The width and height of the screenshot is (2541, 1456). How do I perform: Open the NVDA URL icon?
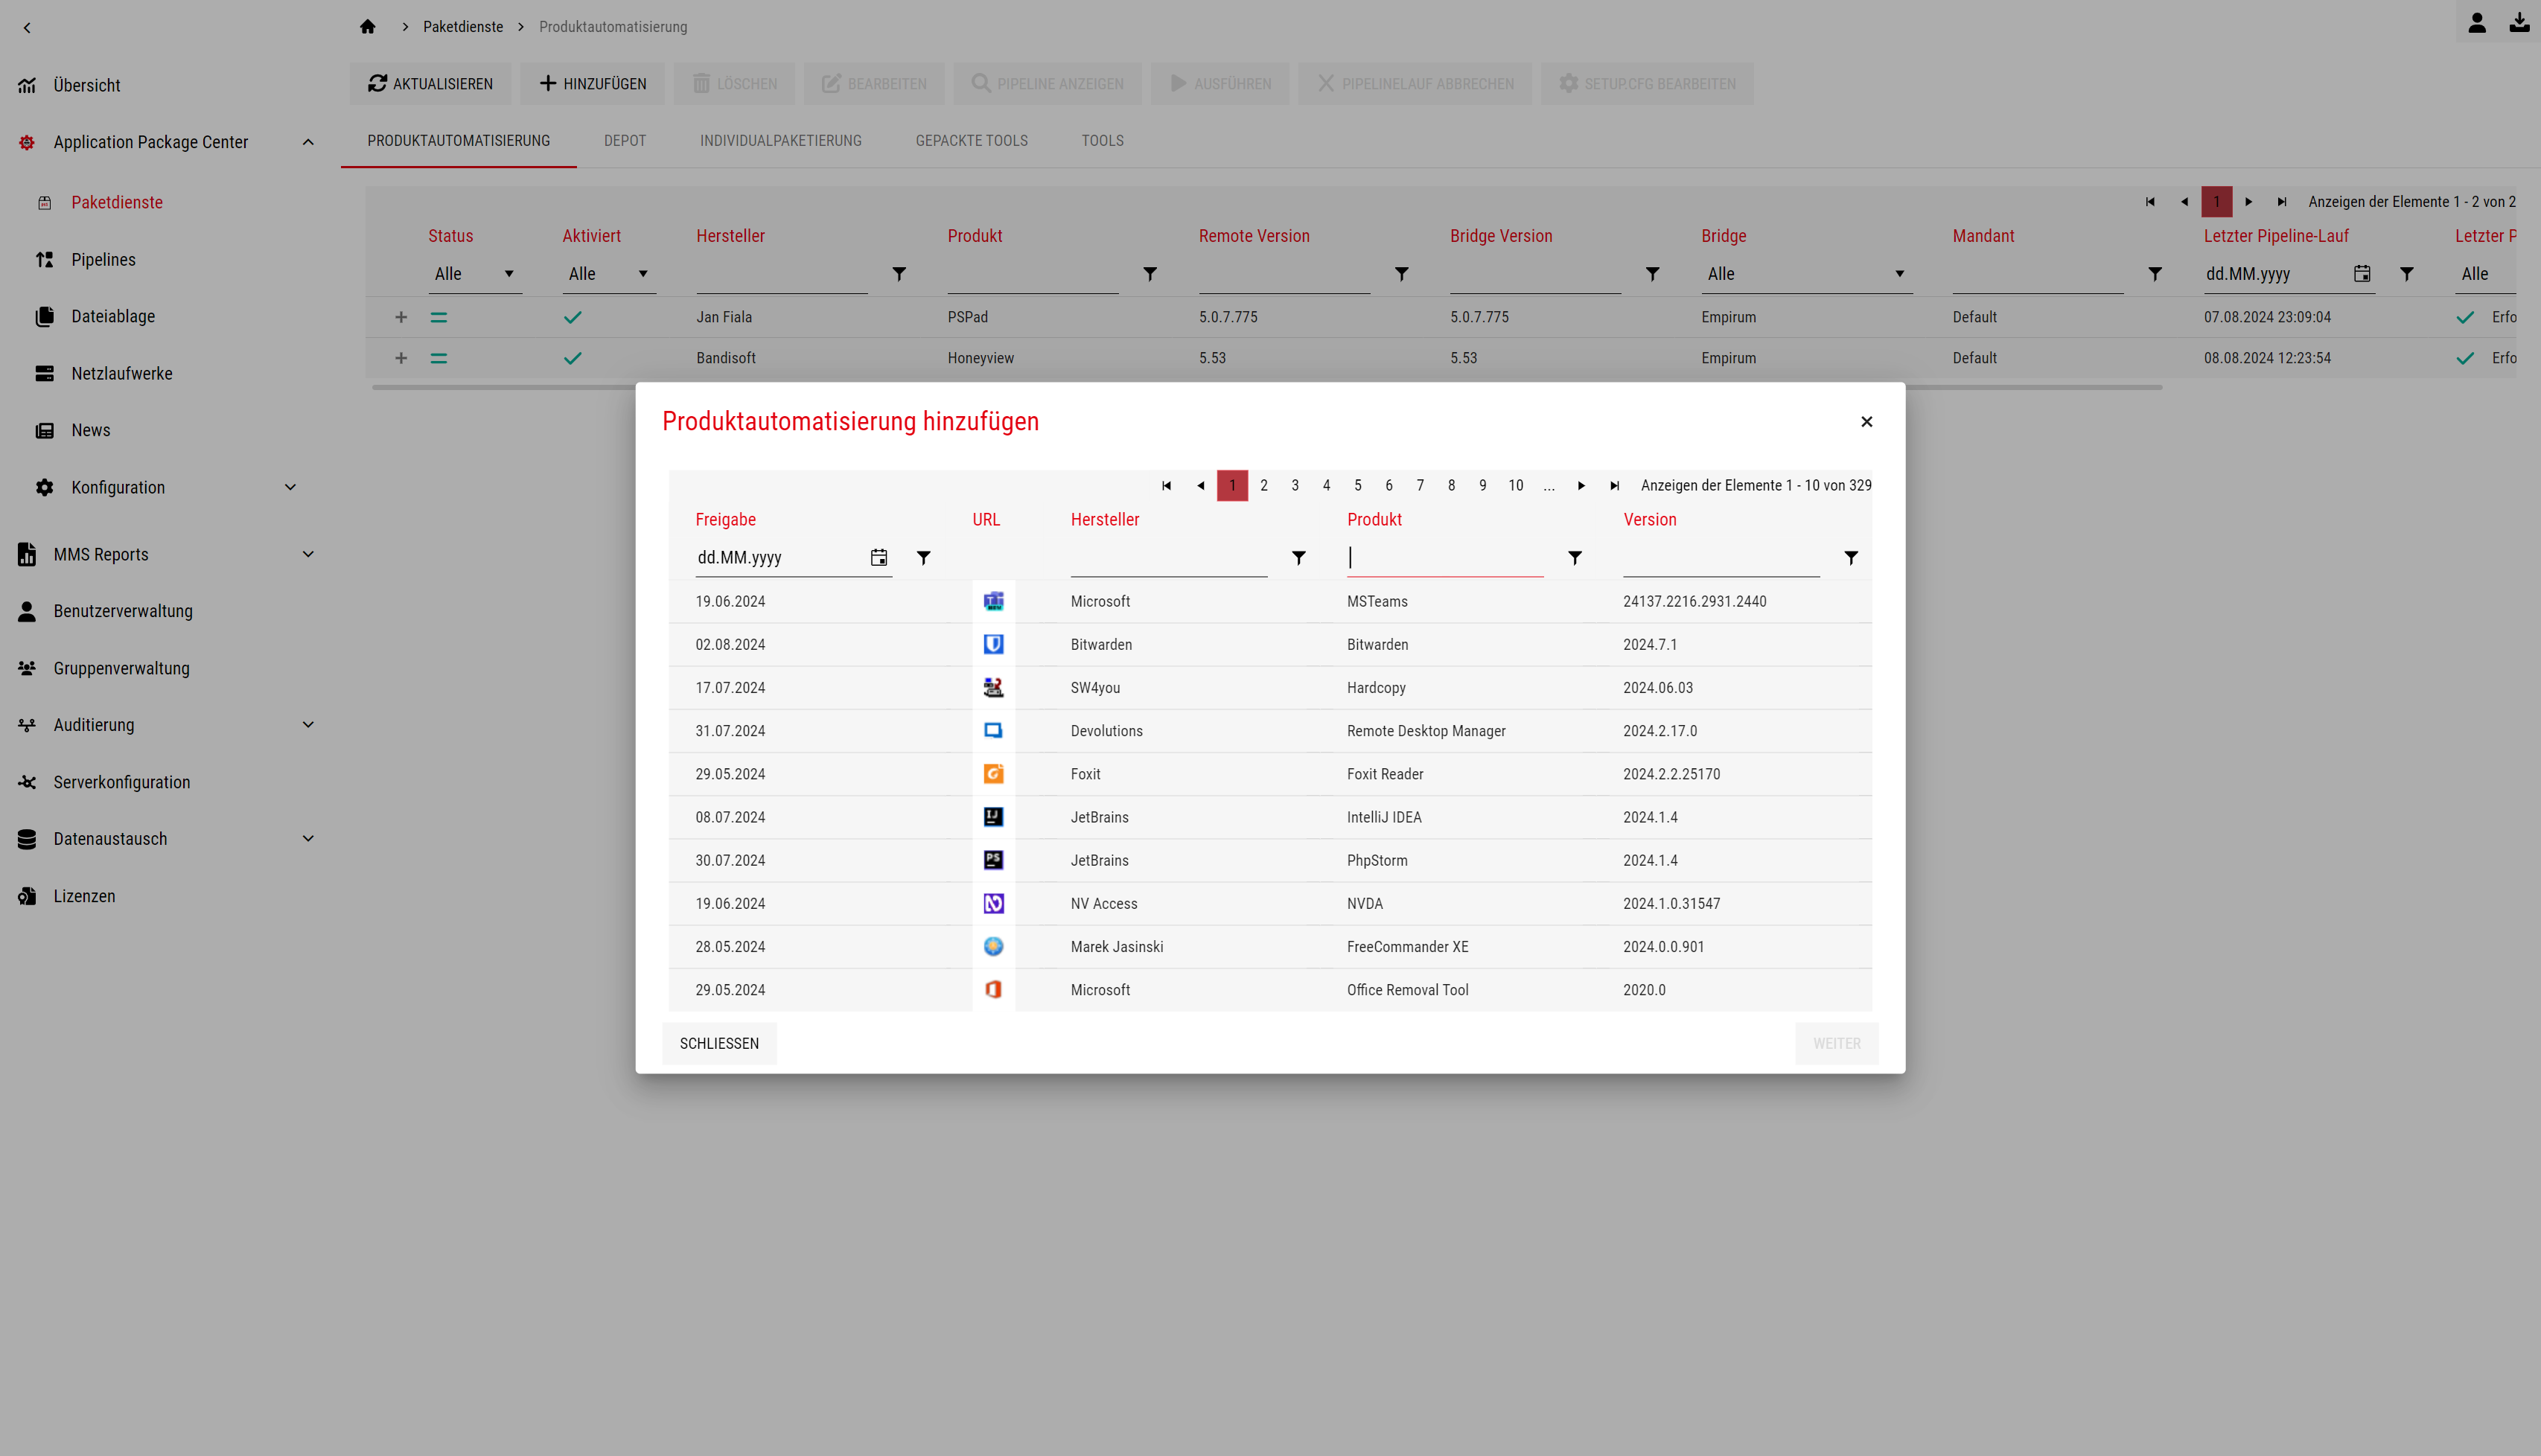[993, 903]
